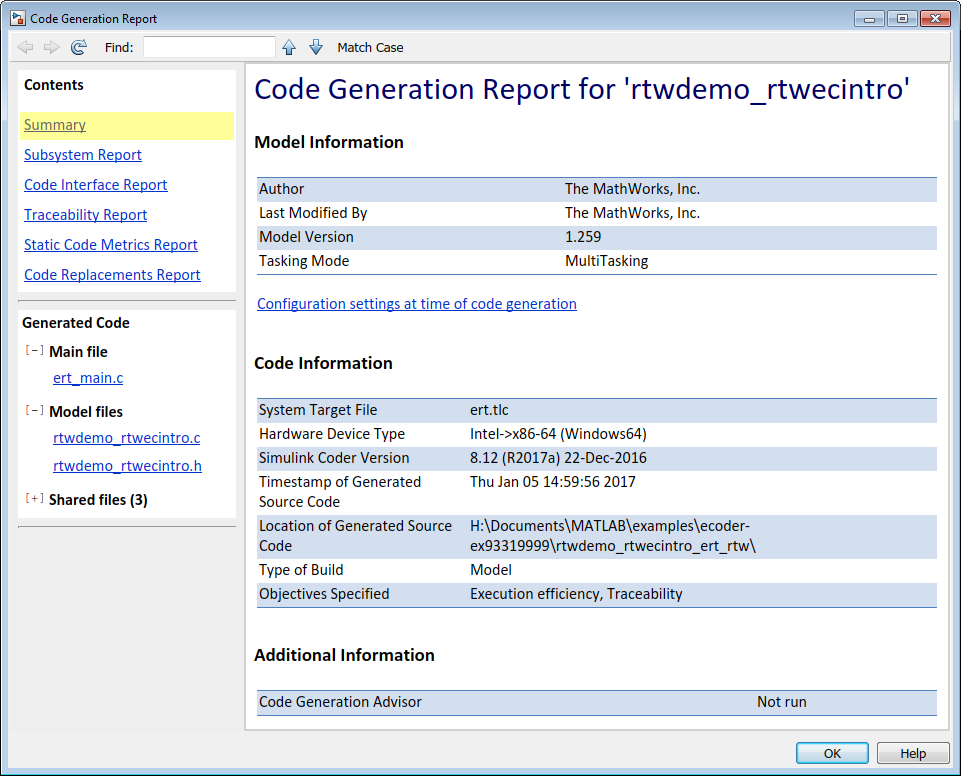Open ert_main.c generated file
961x776 pixels.
(x=88, y=378)
